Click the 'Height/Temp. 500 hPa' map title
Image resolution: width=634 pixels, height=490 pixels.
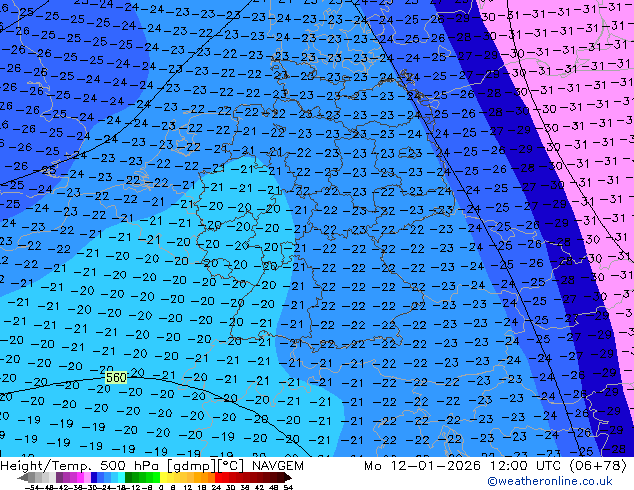[x=81, y=466]
